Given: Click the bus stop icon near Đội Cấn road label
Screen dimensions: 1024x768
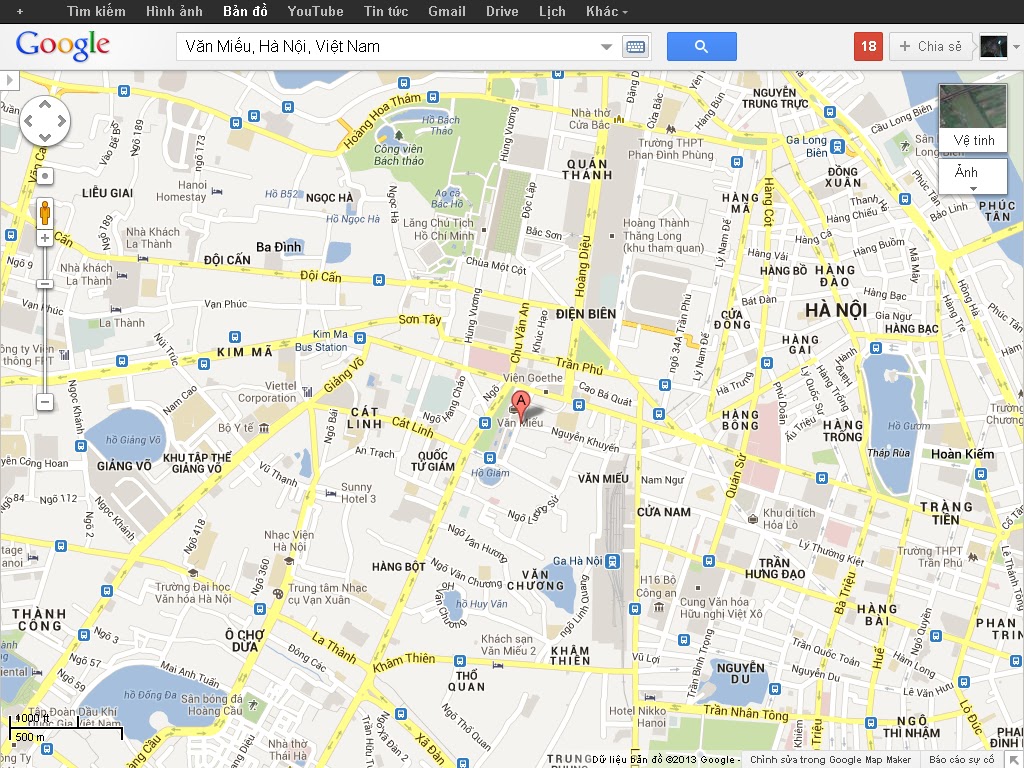Looking at the screenshot, I should 378,280.
